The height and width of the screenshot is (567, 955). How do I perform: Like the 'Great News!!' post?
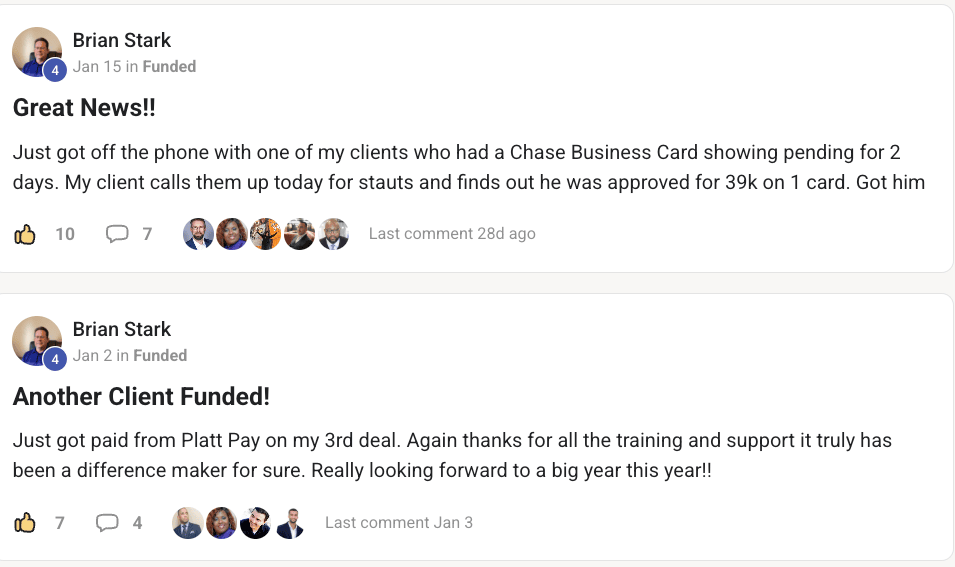[25, 234]
